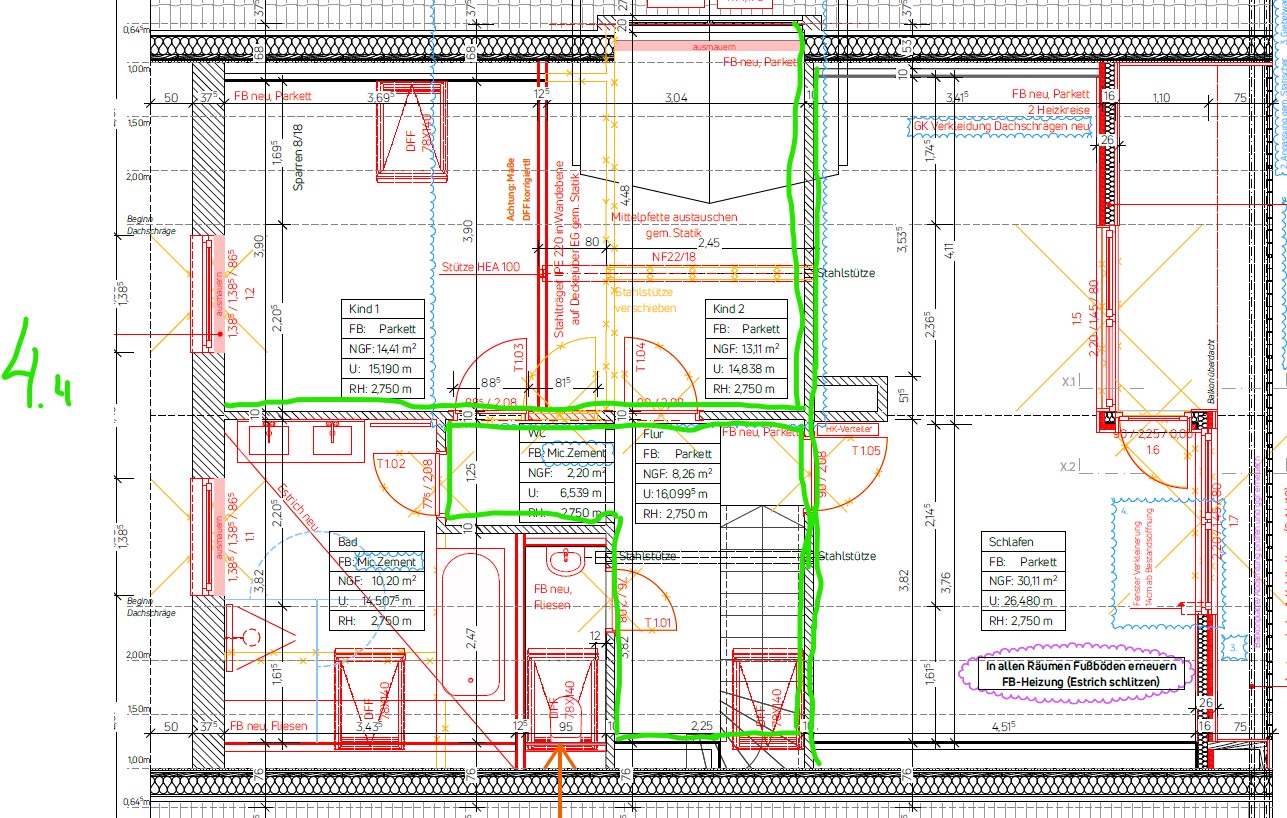Click door tag T1.02 in the bathroom
This screenshot has height=818, width=1287.
click(x=390, y=463)
